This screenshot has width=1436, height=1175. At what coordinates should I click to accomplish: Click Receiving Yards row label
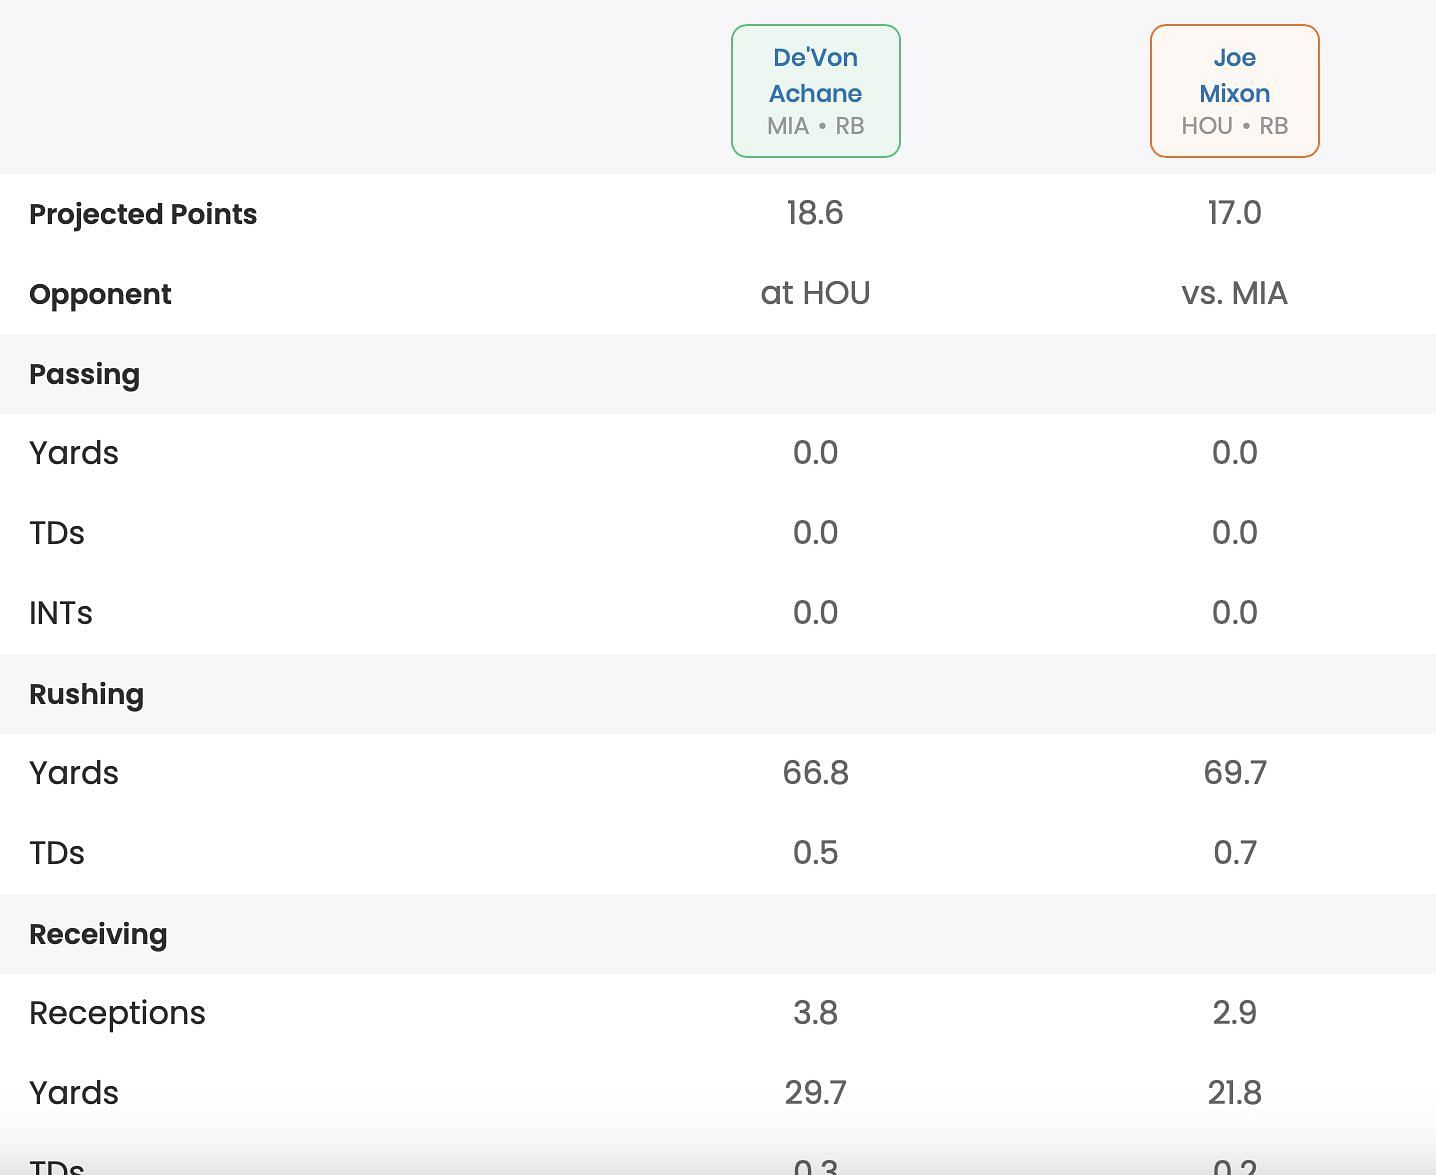point(74,1093)
